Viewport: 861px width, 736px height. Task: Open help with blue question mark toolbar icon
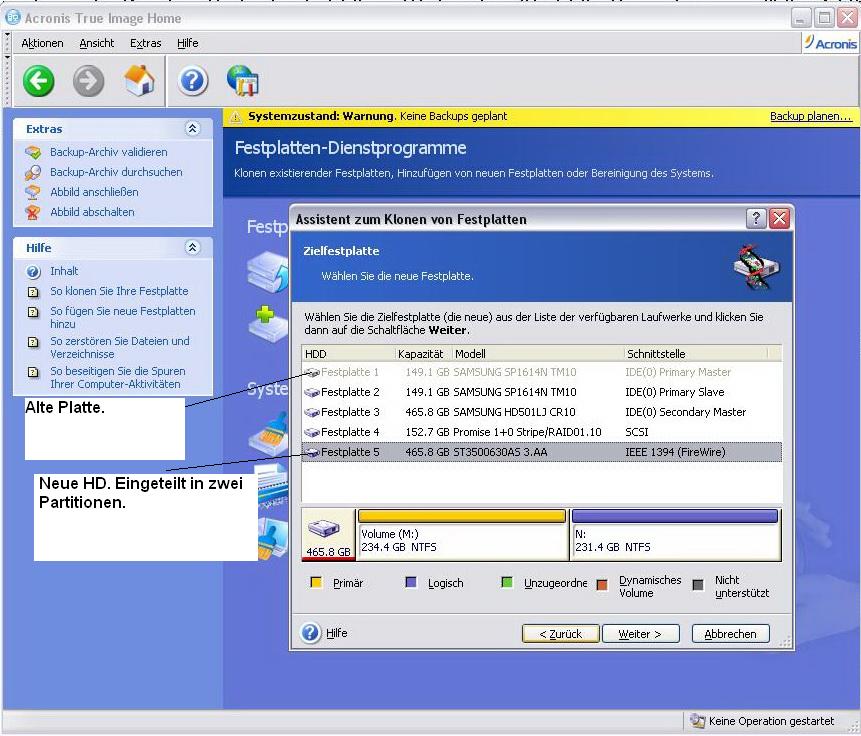[192, 81]
